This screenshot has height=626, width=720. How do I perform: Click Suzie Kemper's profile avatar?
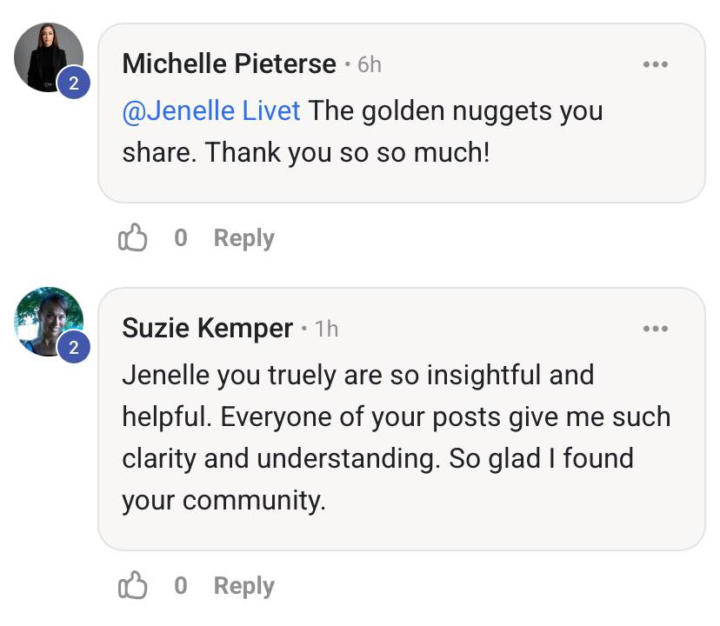coord(45,320)
